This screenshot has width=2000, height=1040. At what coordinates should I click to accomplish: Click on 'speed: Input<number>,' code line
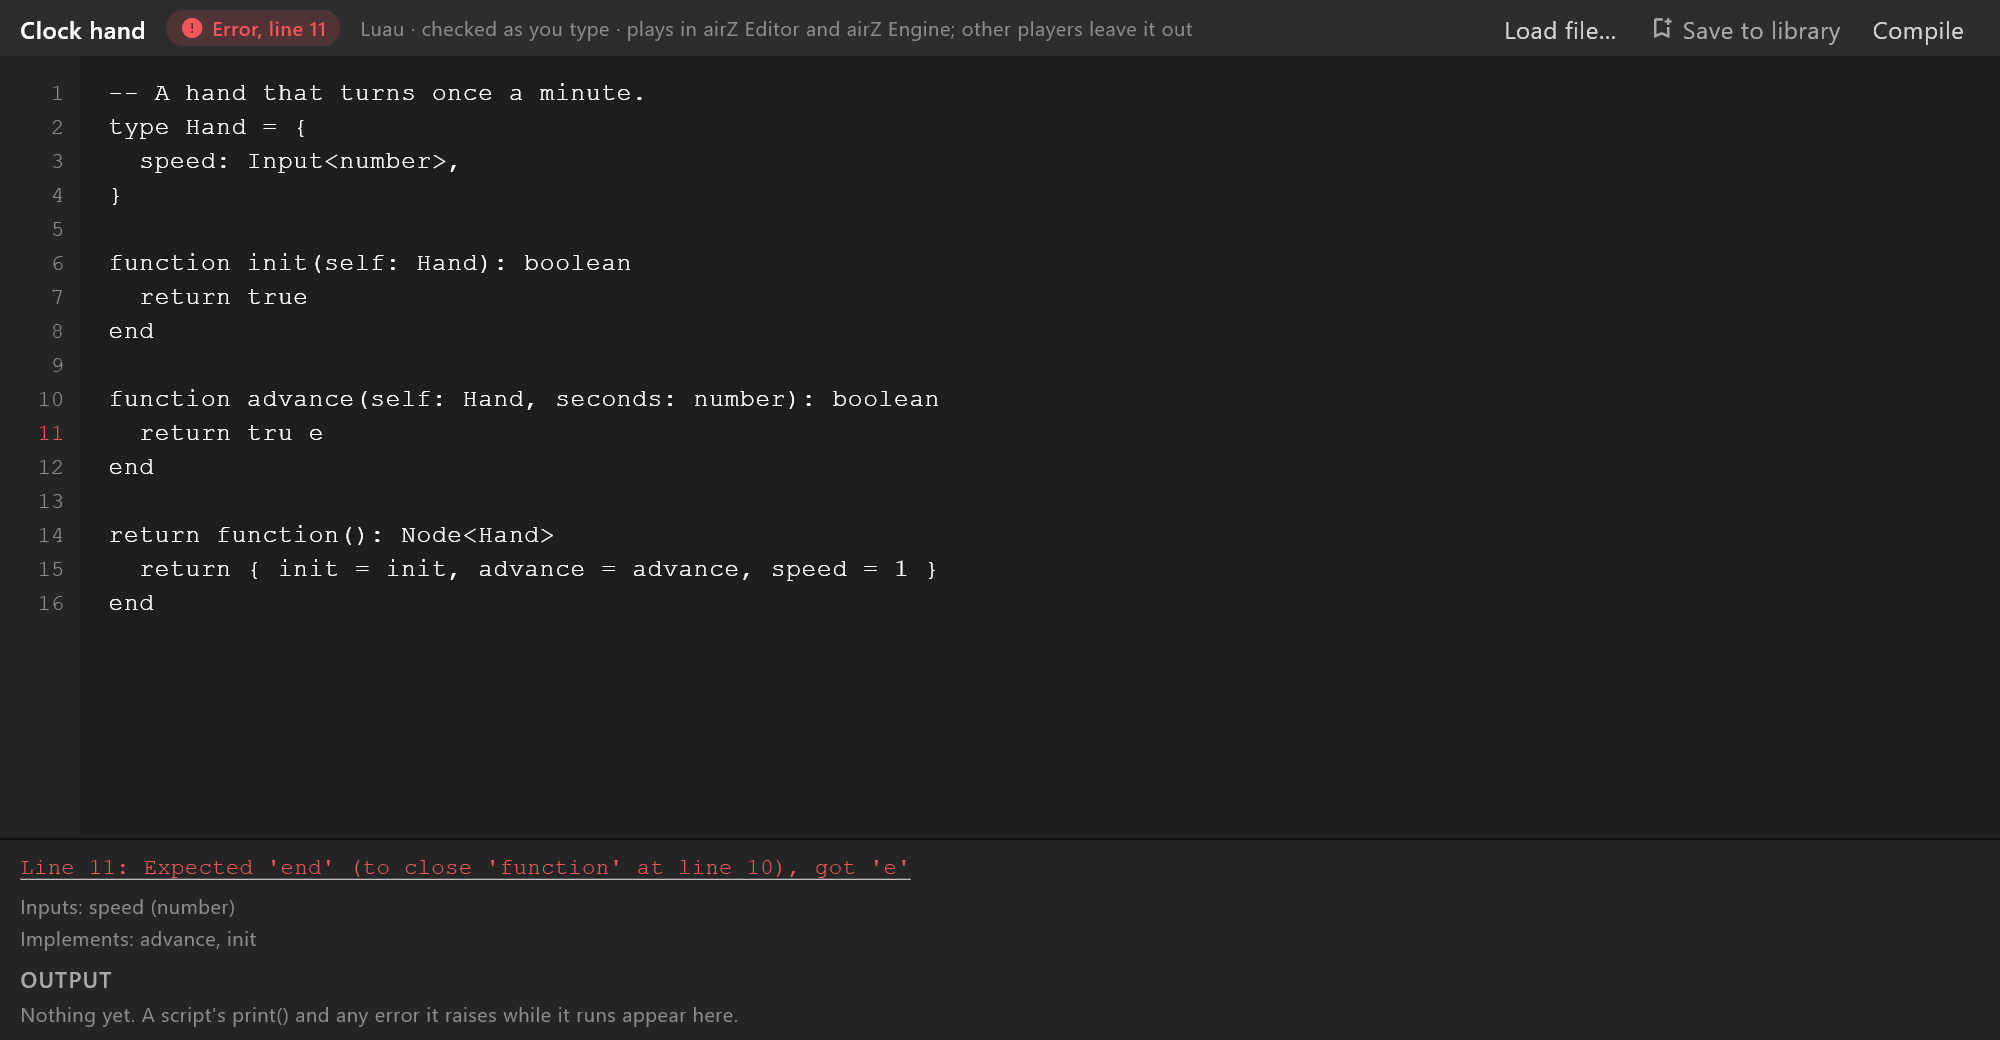pos(300,161)
